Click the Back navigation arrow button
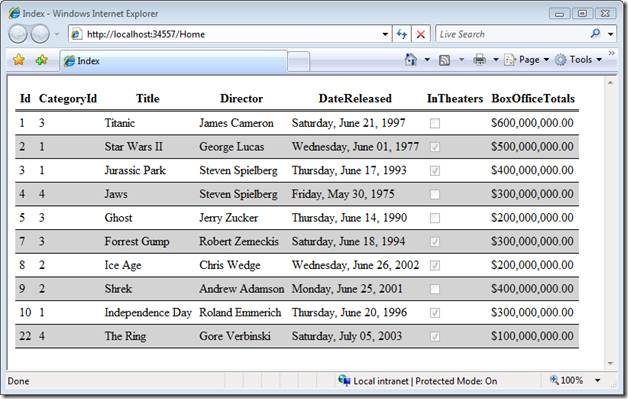This screenshot has width=628, height=399. click(18, 34)
